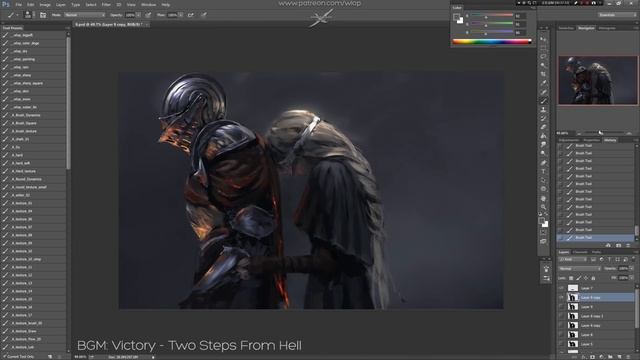
Task: Open the File menu
Action: (18, 4)
